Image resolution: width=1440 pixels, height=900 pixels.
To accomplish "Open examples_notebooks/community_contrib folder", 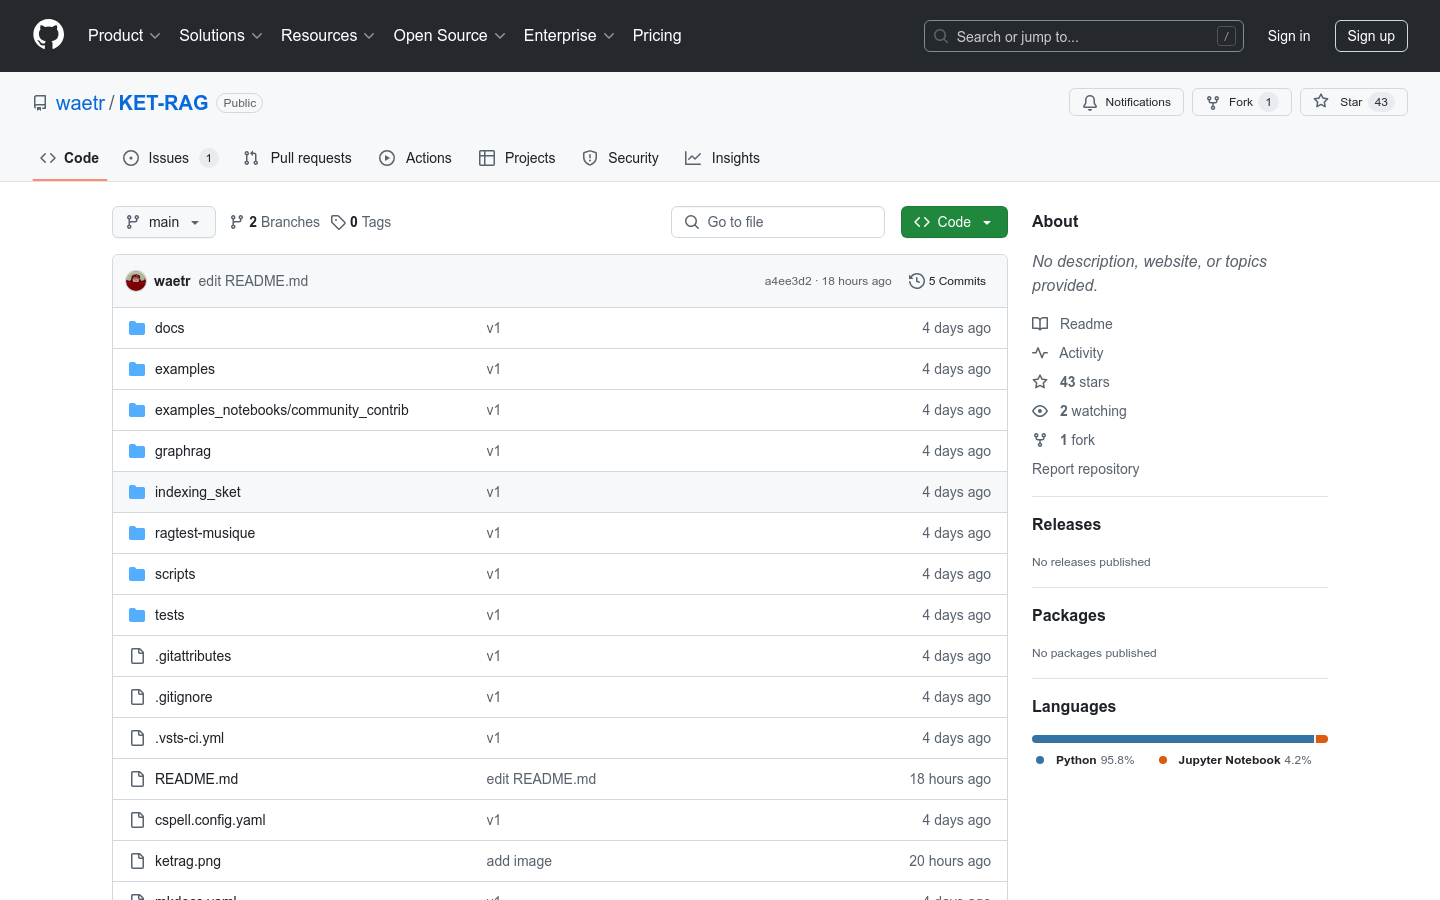I will point(282,410).
